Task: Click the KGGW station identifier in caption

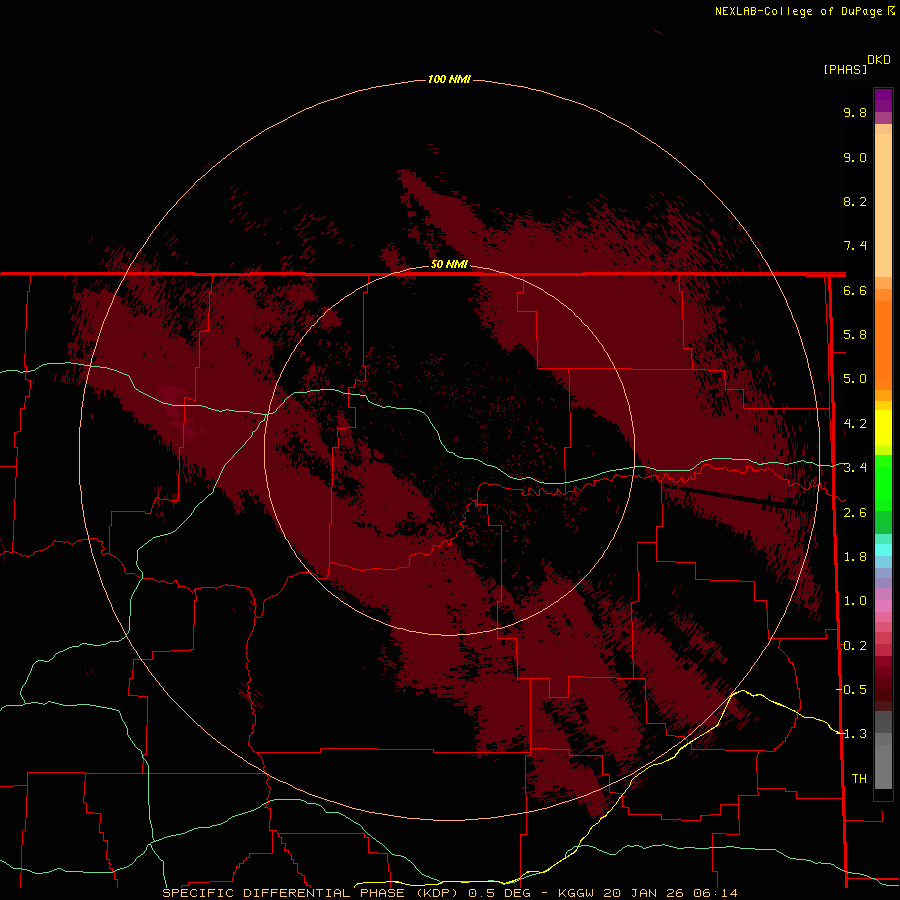Action: [577, 893]
